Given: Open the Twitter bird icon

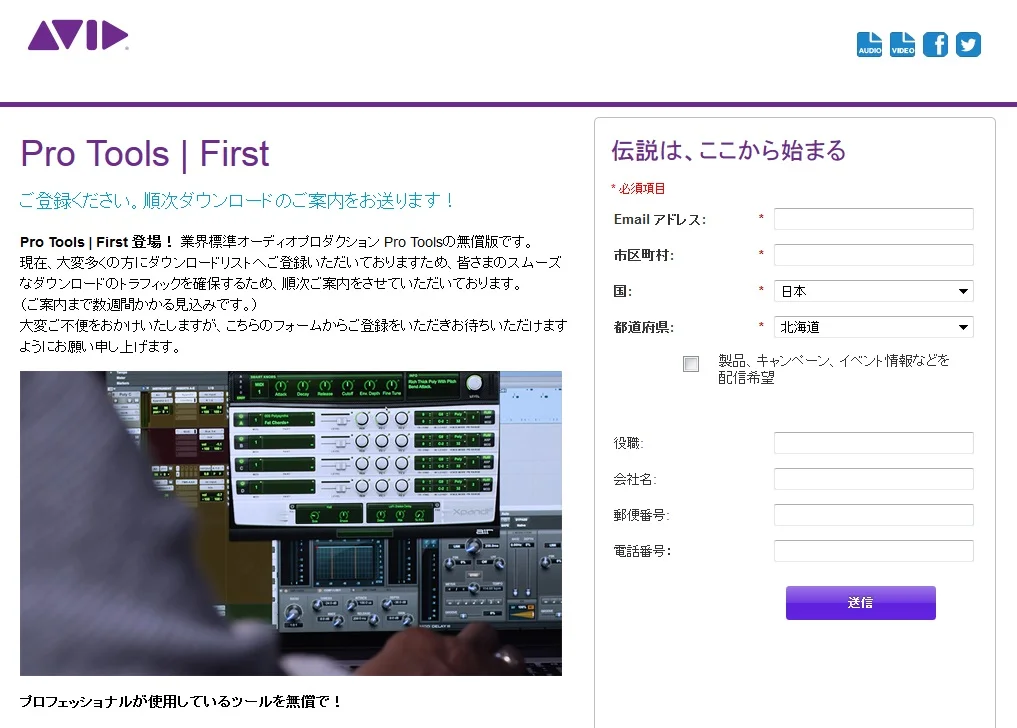Looking at the screenshot, I should pos(968,44).
